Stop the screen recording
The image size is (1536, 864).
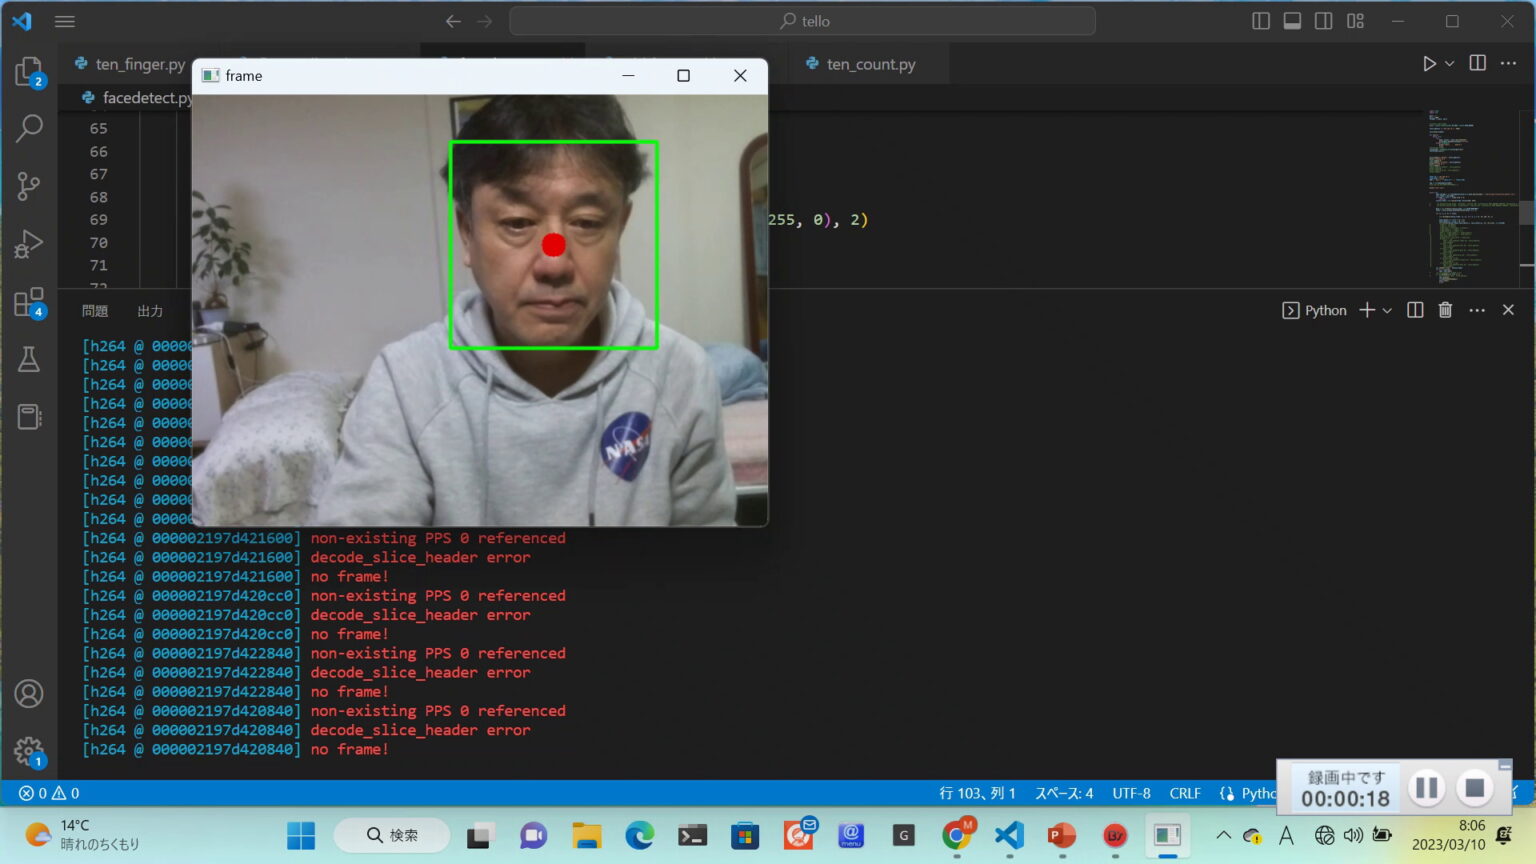point(1474,788)
